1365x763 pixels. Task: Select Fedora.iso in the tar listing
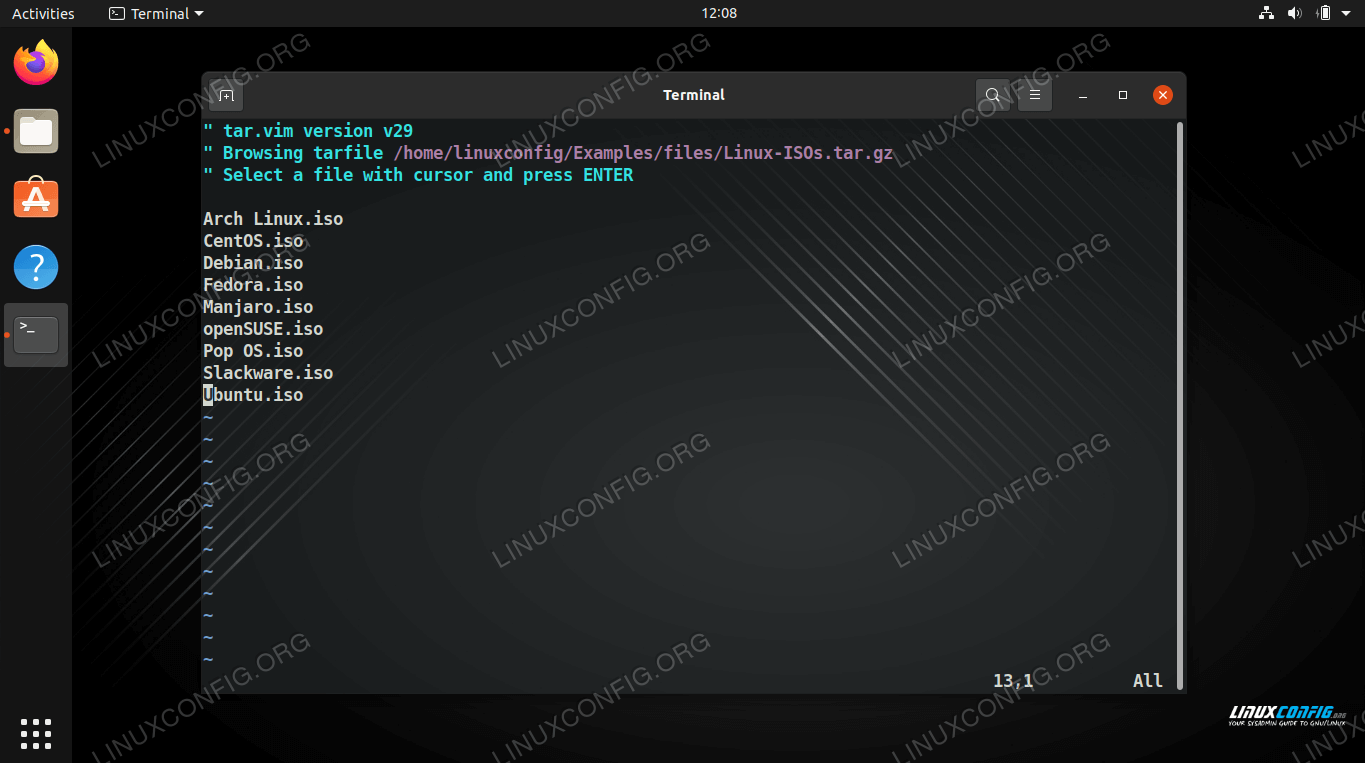[x=253, y=285]
